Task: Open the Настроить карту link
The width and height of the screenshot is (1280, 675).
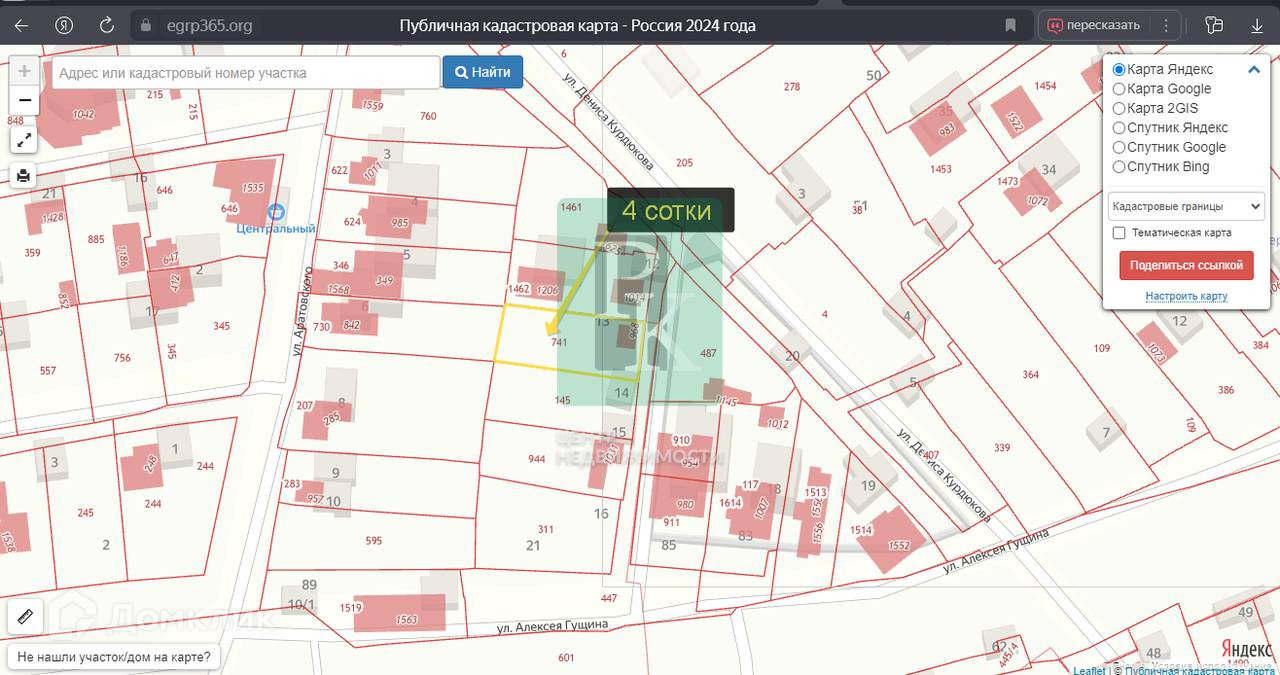Action: pyautogui.click(x=1186, y=296)
